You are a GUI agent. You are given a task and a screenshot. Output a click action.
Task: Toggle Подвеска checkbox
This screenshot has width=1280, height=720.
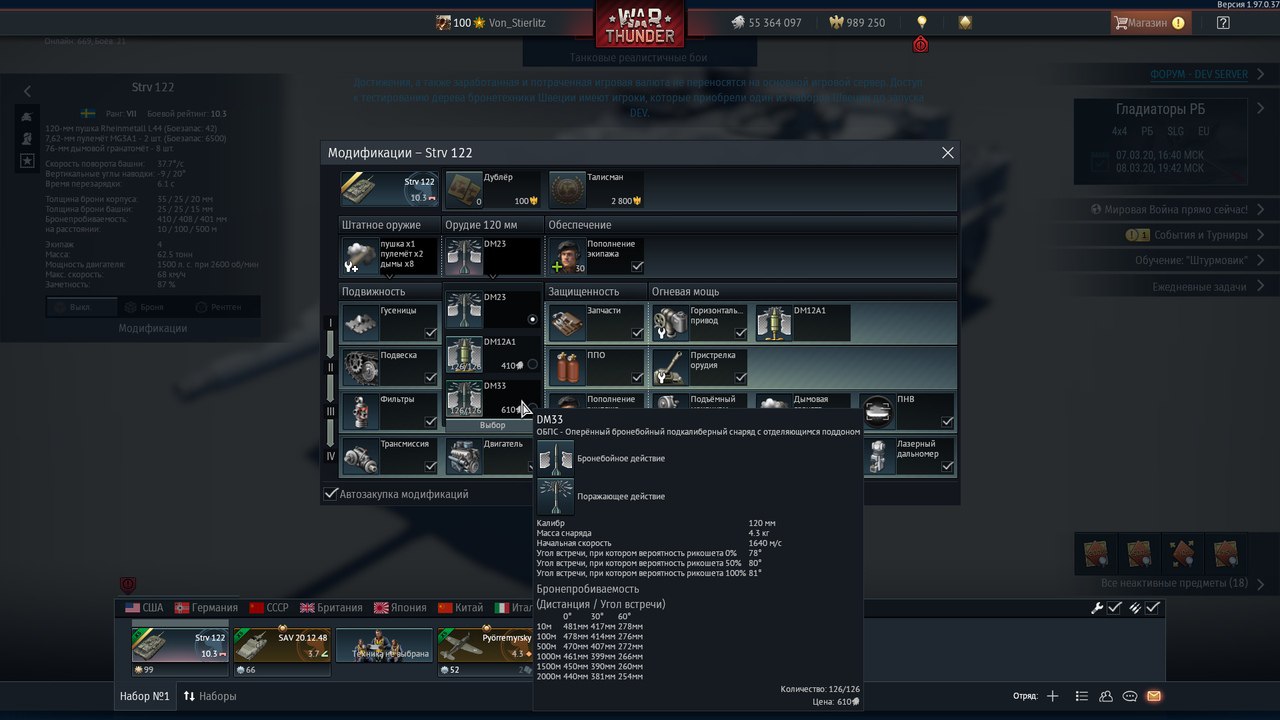click(x=431, y=378)
